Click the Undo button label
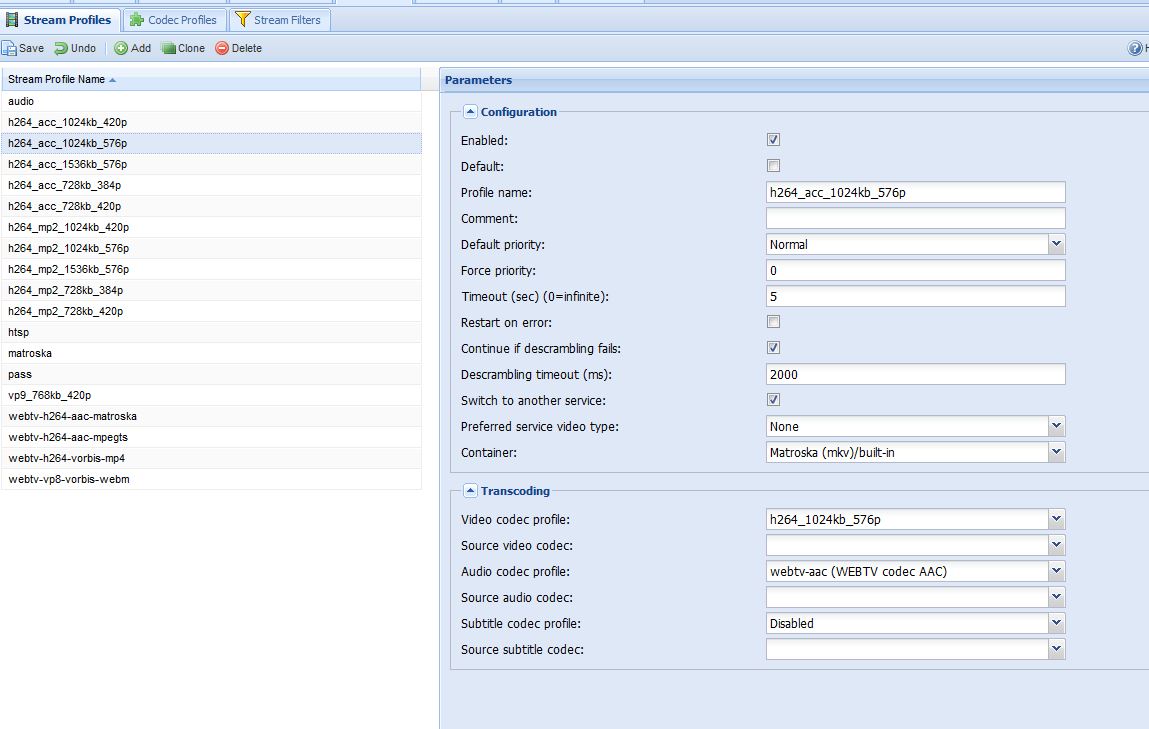The image size is (1149, 729). tap(84, 48)
